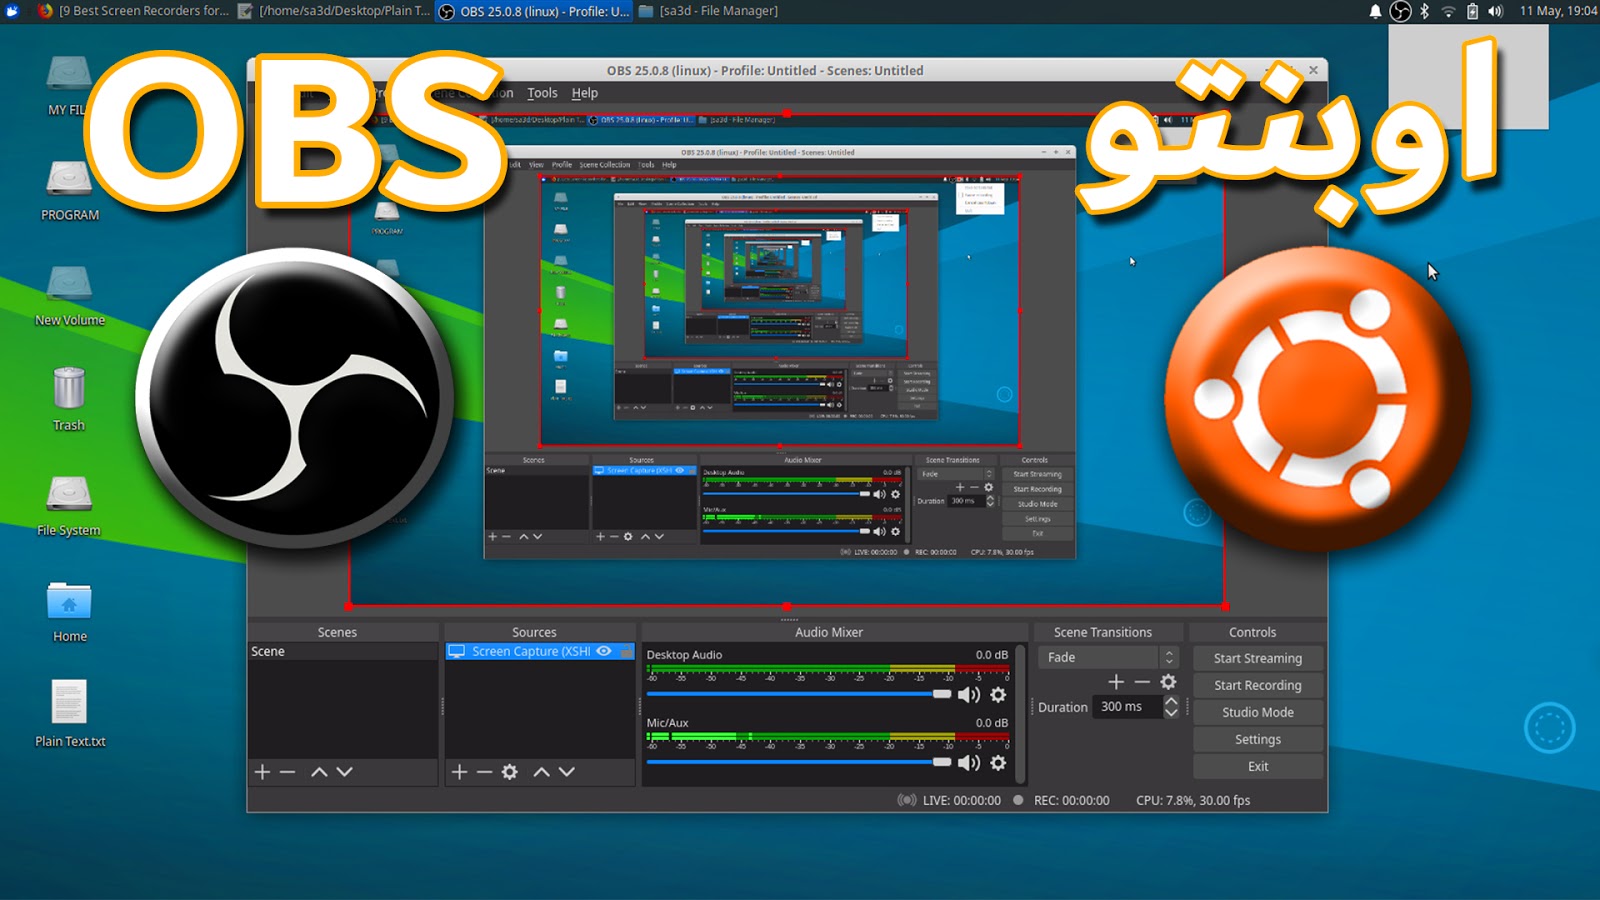Click the notification bell in the top panel
Screen dimensions: 1600x900
[1375, 11]
